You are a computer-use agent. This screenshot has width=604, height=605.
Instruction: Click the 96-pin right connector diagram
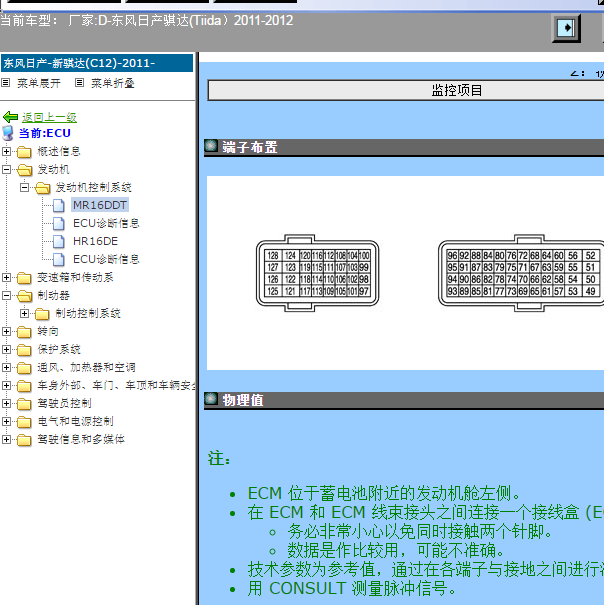tap(521, 273)
